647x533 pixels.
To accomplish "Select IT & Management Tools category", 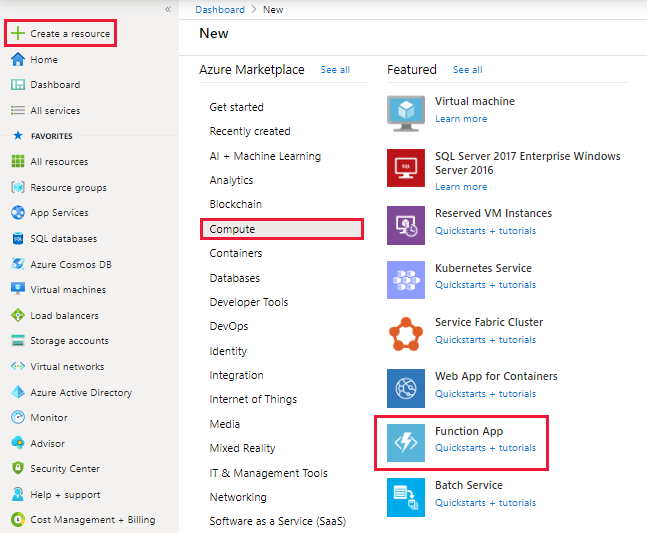I will click(268, 473).
